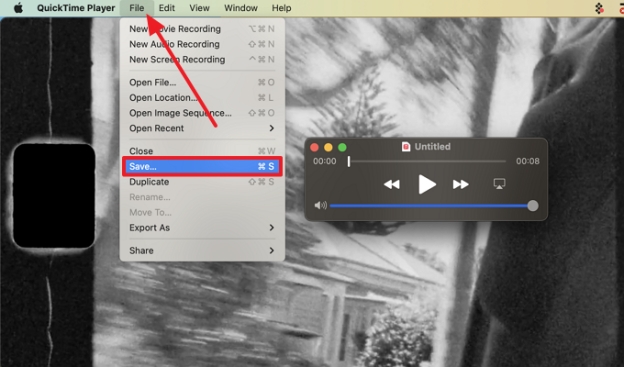Click the 00:08 duration label

(528, 161)
